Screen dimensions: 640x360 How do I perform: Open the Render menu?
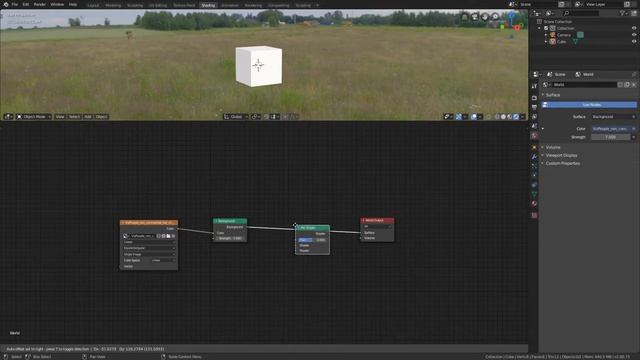click(40, 4)
